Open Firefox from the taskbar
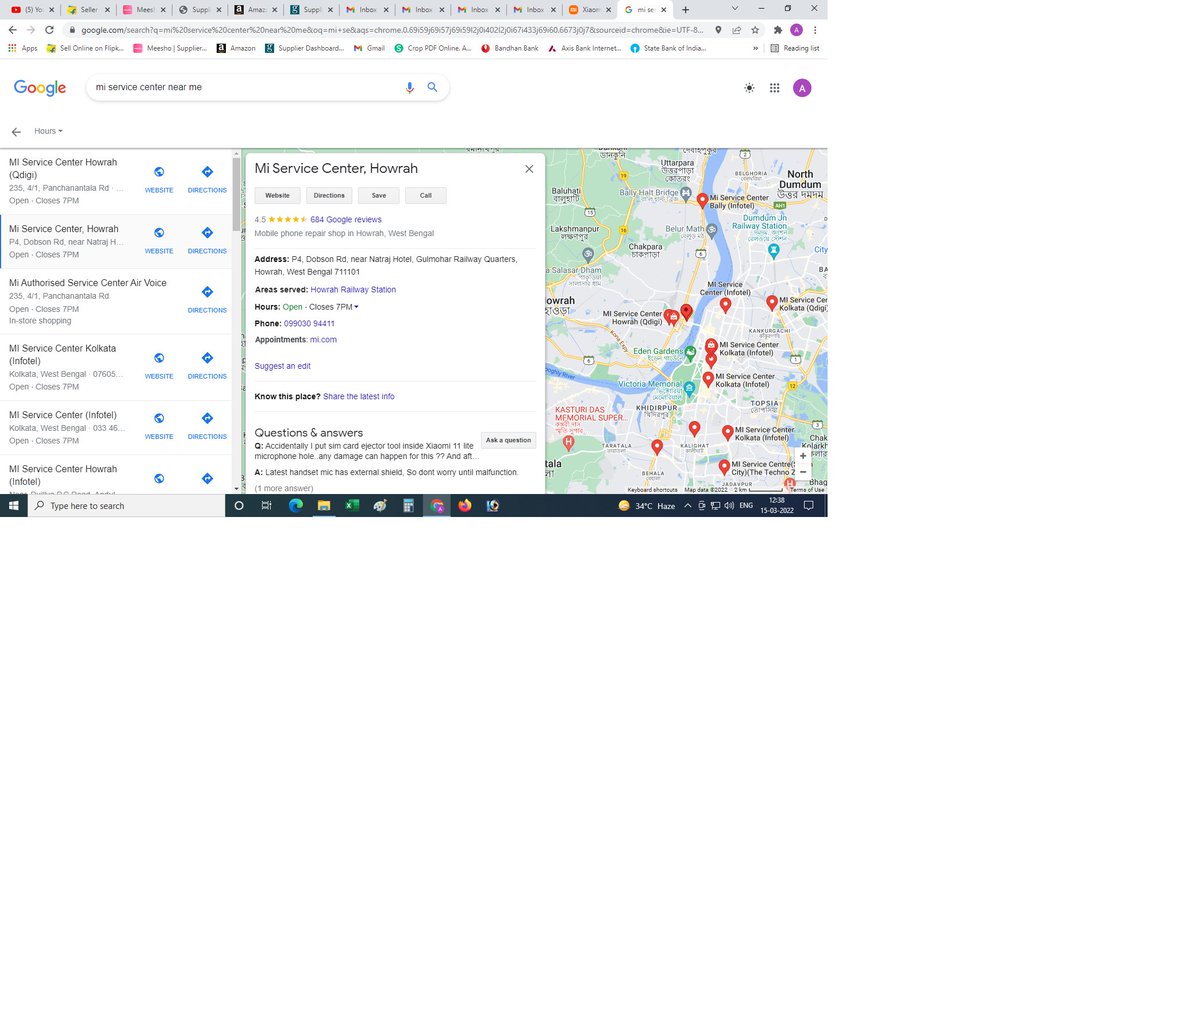The height and width of the screenshot is (1034, 1200). (x=464, y=506)
